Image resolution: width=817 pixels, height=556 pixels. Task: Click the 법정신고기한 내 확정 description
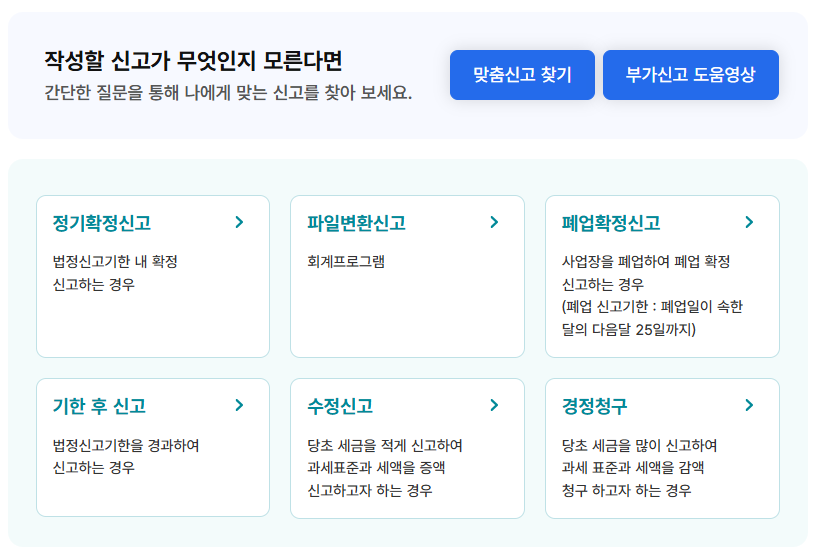(115, 261)
